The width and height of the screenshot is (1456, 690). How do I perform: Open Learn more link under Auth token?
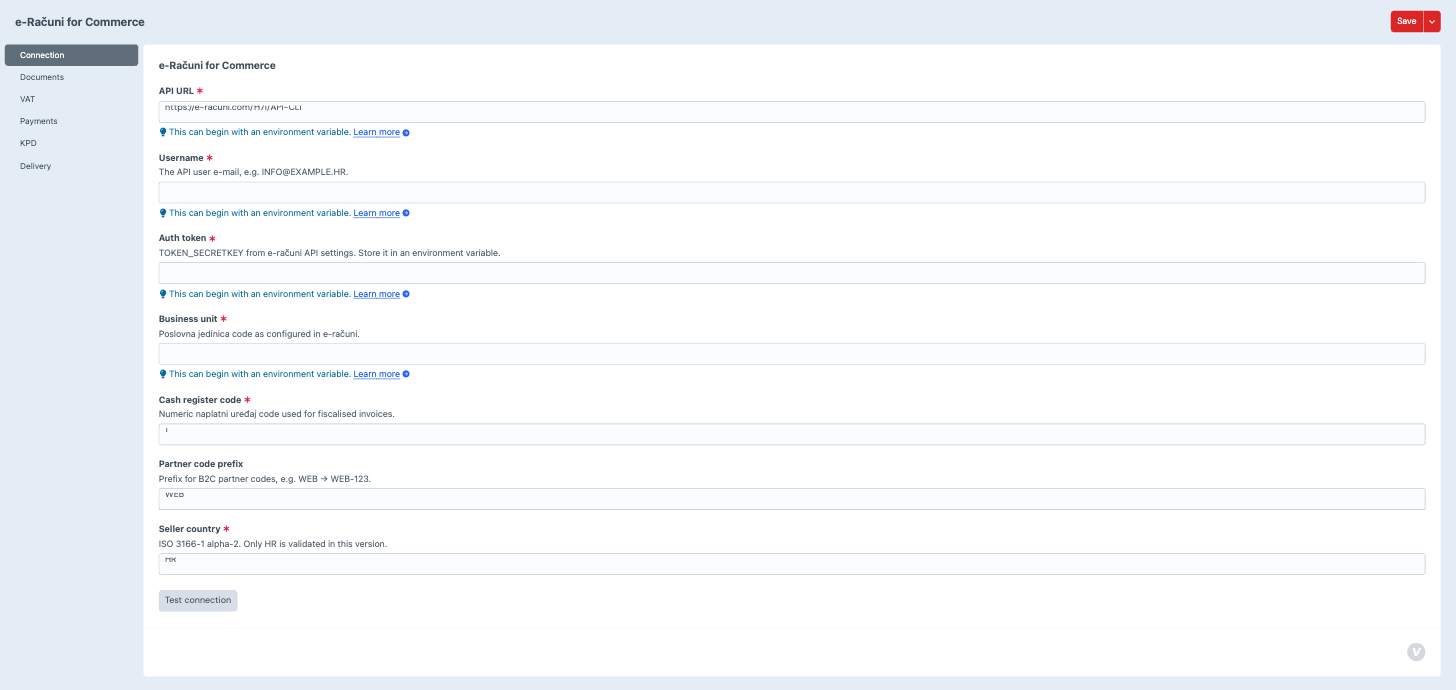376,294
